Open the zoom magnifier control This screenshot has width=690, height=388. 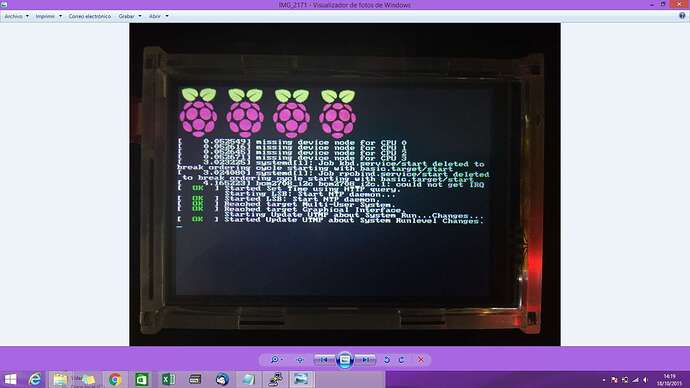[276, 360]
